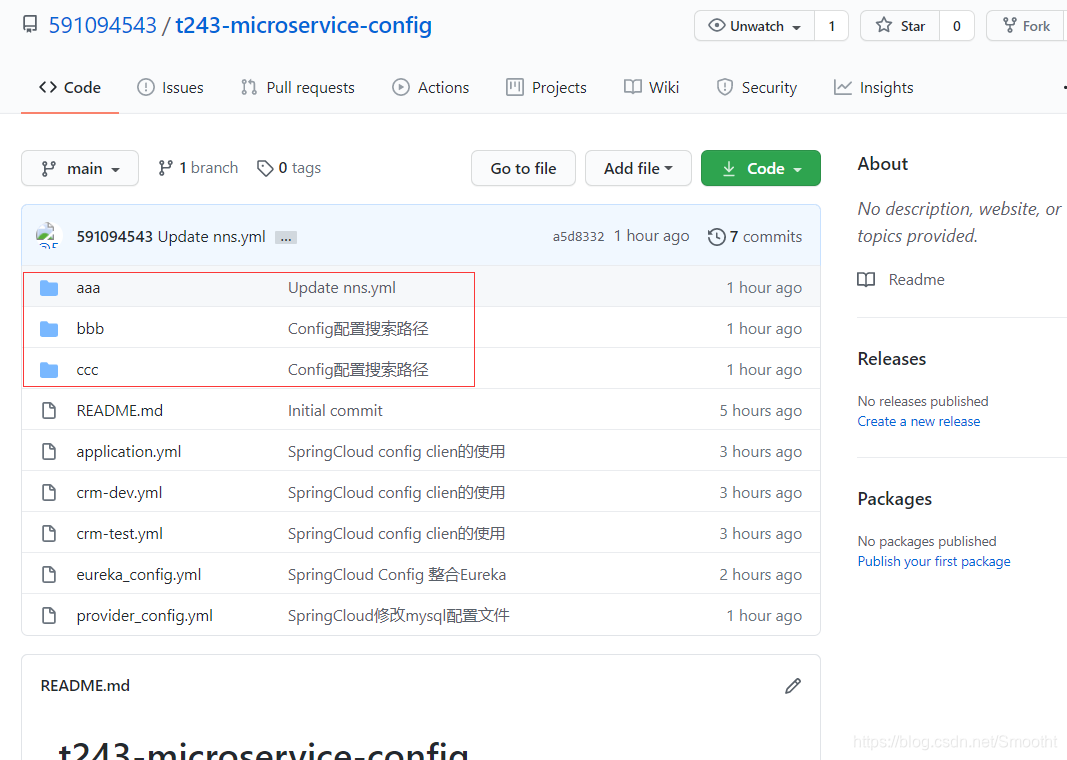1067x760 pixels.
Task: Click the 5 hours ago timestamp
Action: pyautogui.click(x=761, y=411)
